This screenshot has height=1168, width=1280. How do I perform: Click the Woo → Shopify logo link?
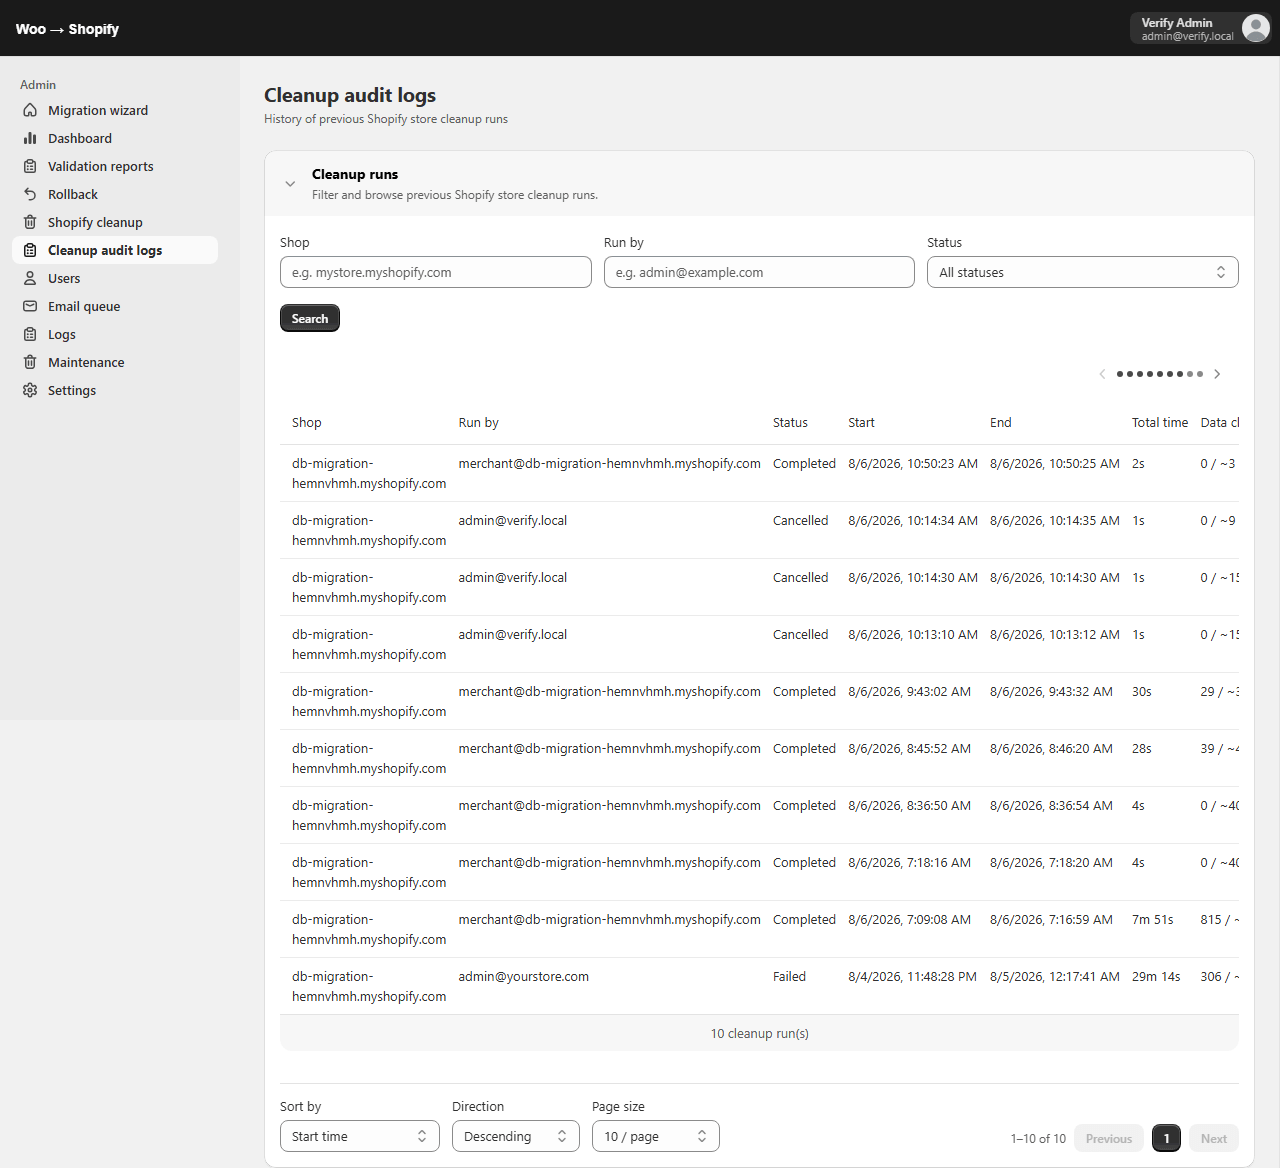67,29
